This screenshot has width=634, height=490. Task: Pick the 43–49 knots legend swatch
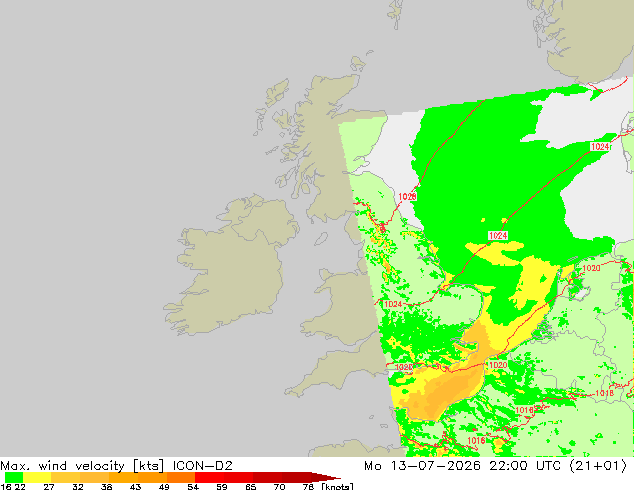(x=152, y=477)
